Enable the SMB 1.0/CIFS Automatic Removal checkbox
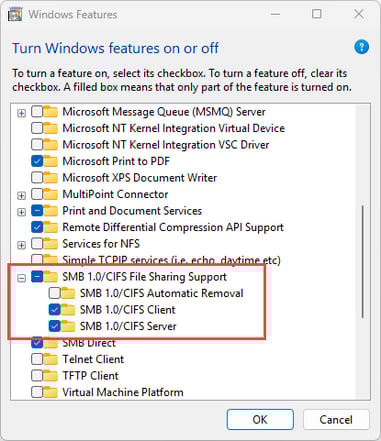 (54, 293)
